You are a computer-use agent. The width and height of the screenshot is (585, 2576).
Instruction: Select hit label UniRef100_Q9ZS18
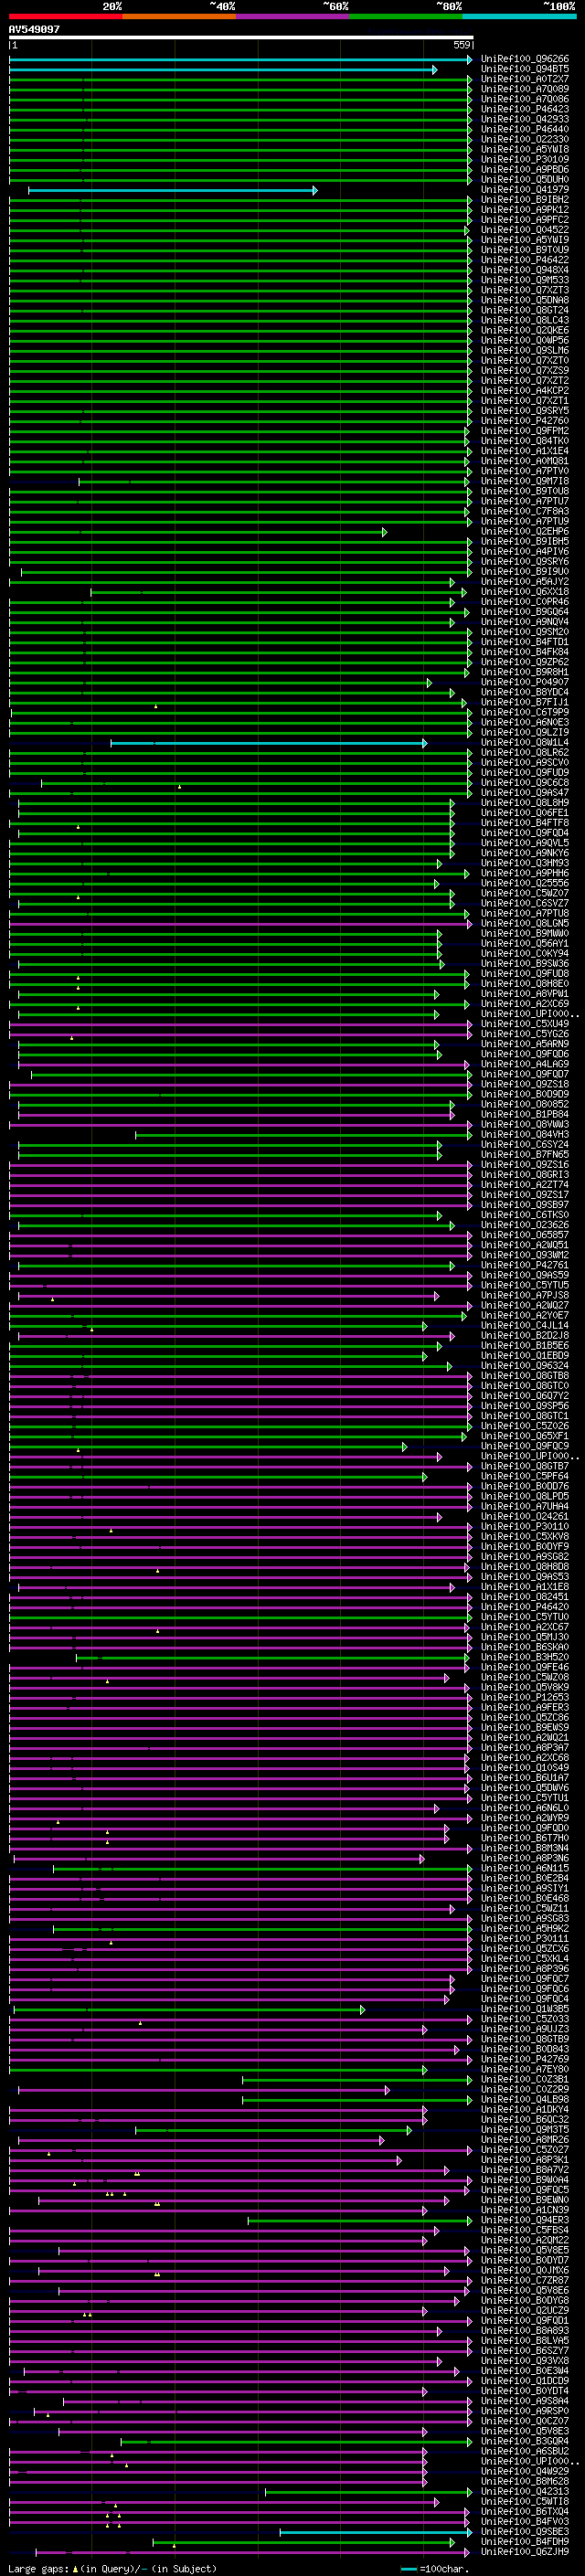click(524, 1083)
